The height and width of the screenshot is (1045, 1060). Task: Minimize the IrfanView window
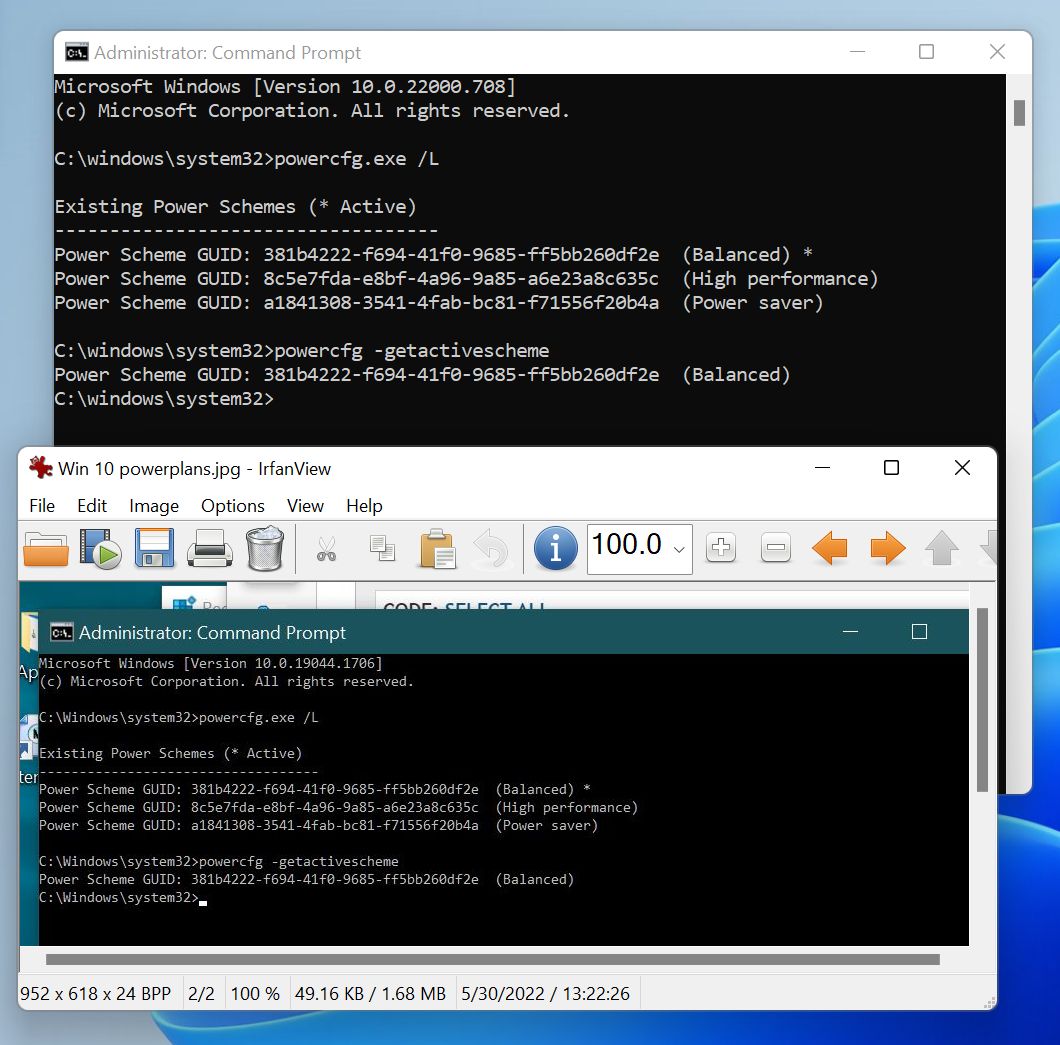click(x=822, y=468)
